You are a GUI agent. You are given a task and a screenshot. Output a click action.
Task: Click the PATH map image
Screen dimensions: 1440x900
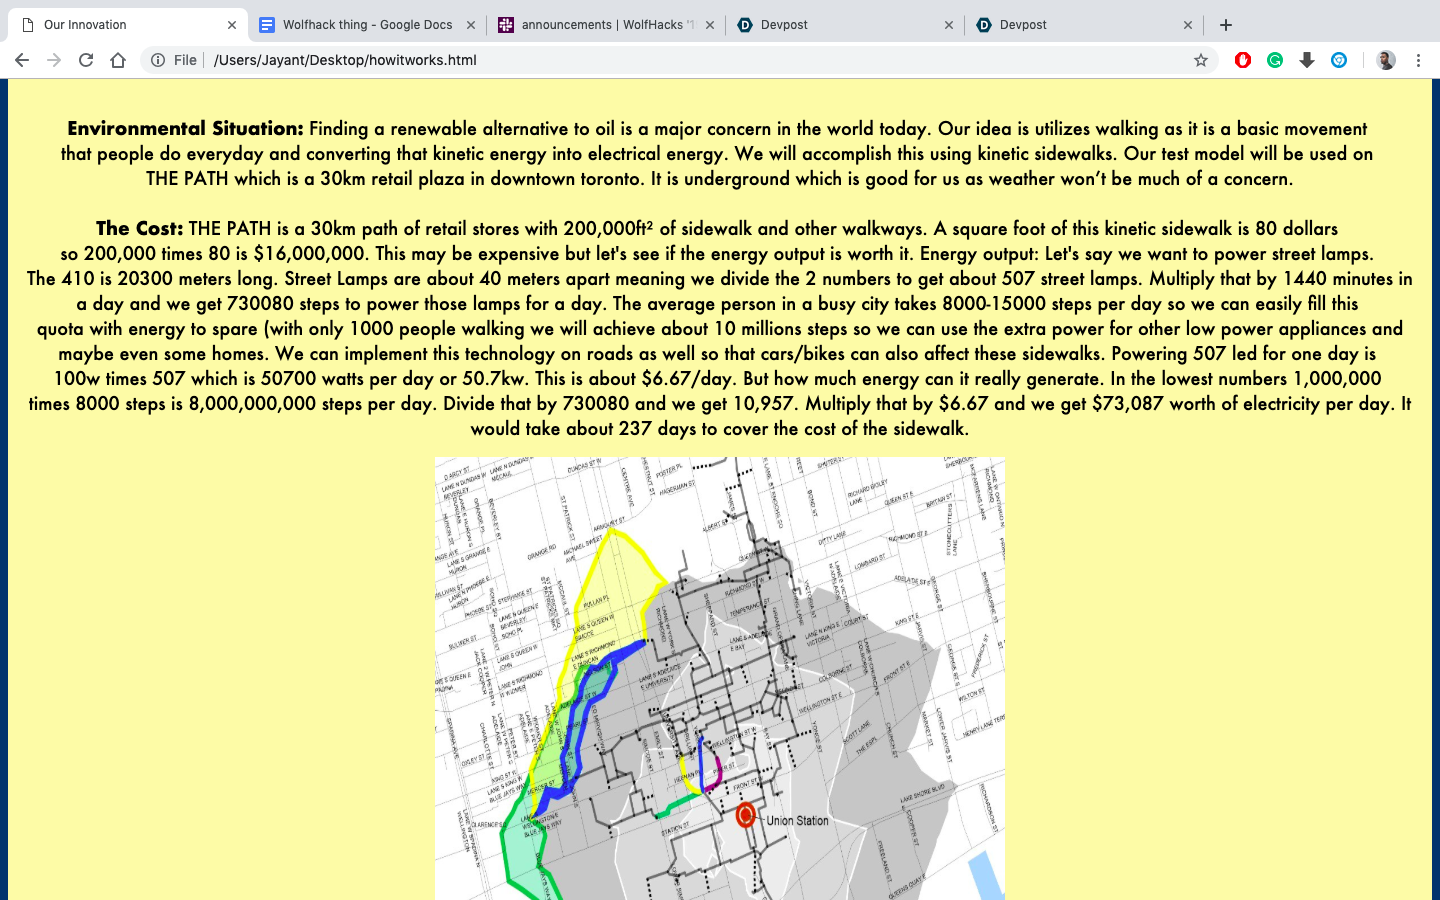(720, 679)
